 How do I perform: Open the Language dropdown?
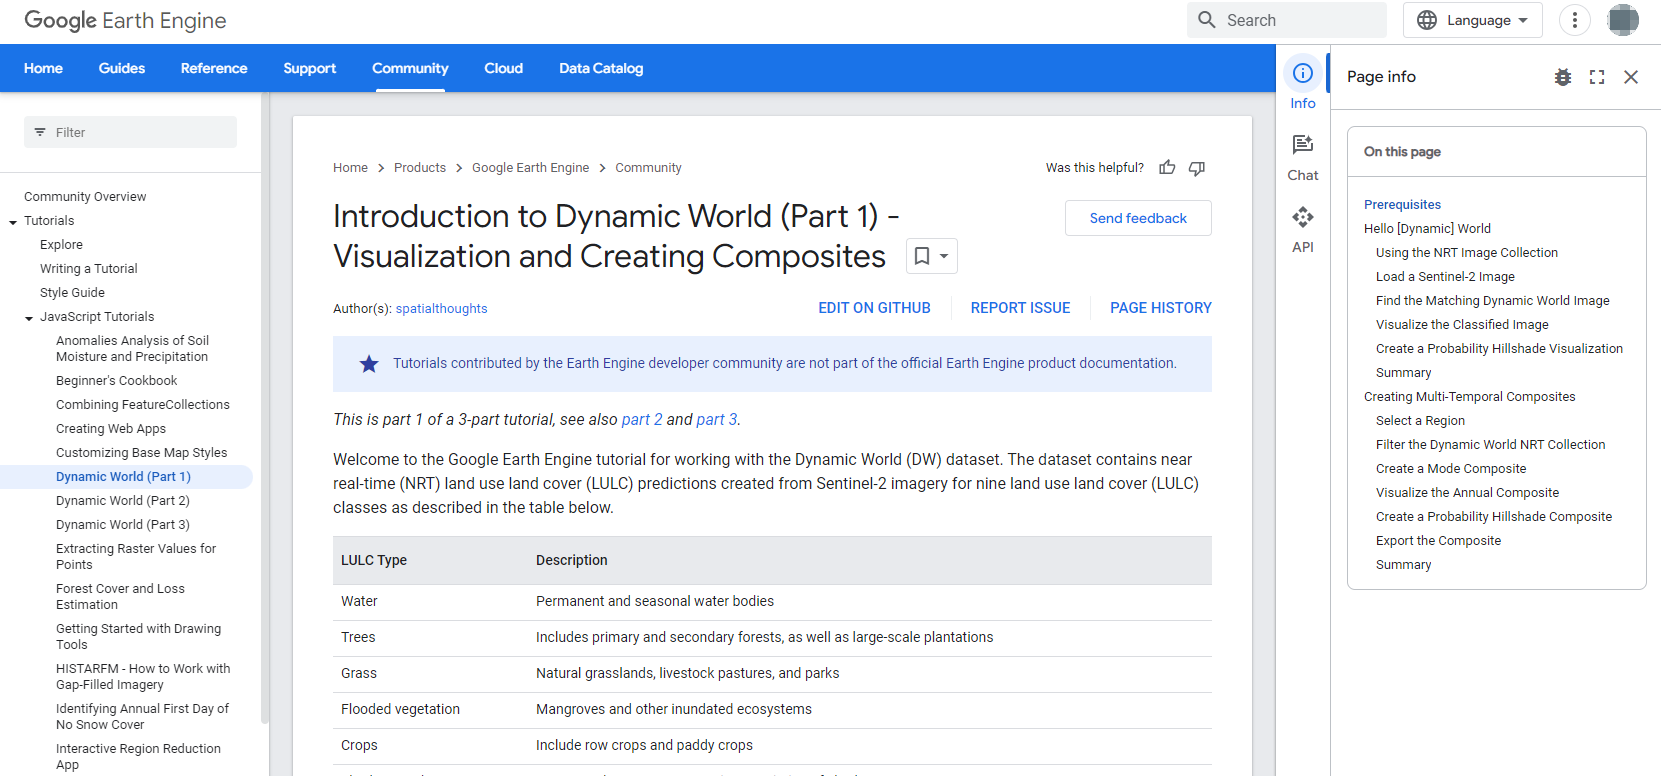click(1473, 20)
